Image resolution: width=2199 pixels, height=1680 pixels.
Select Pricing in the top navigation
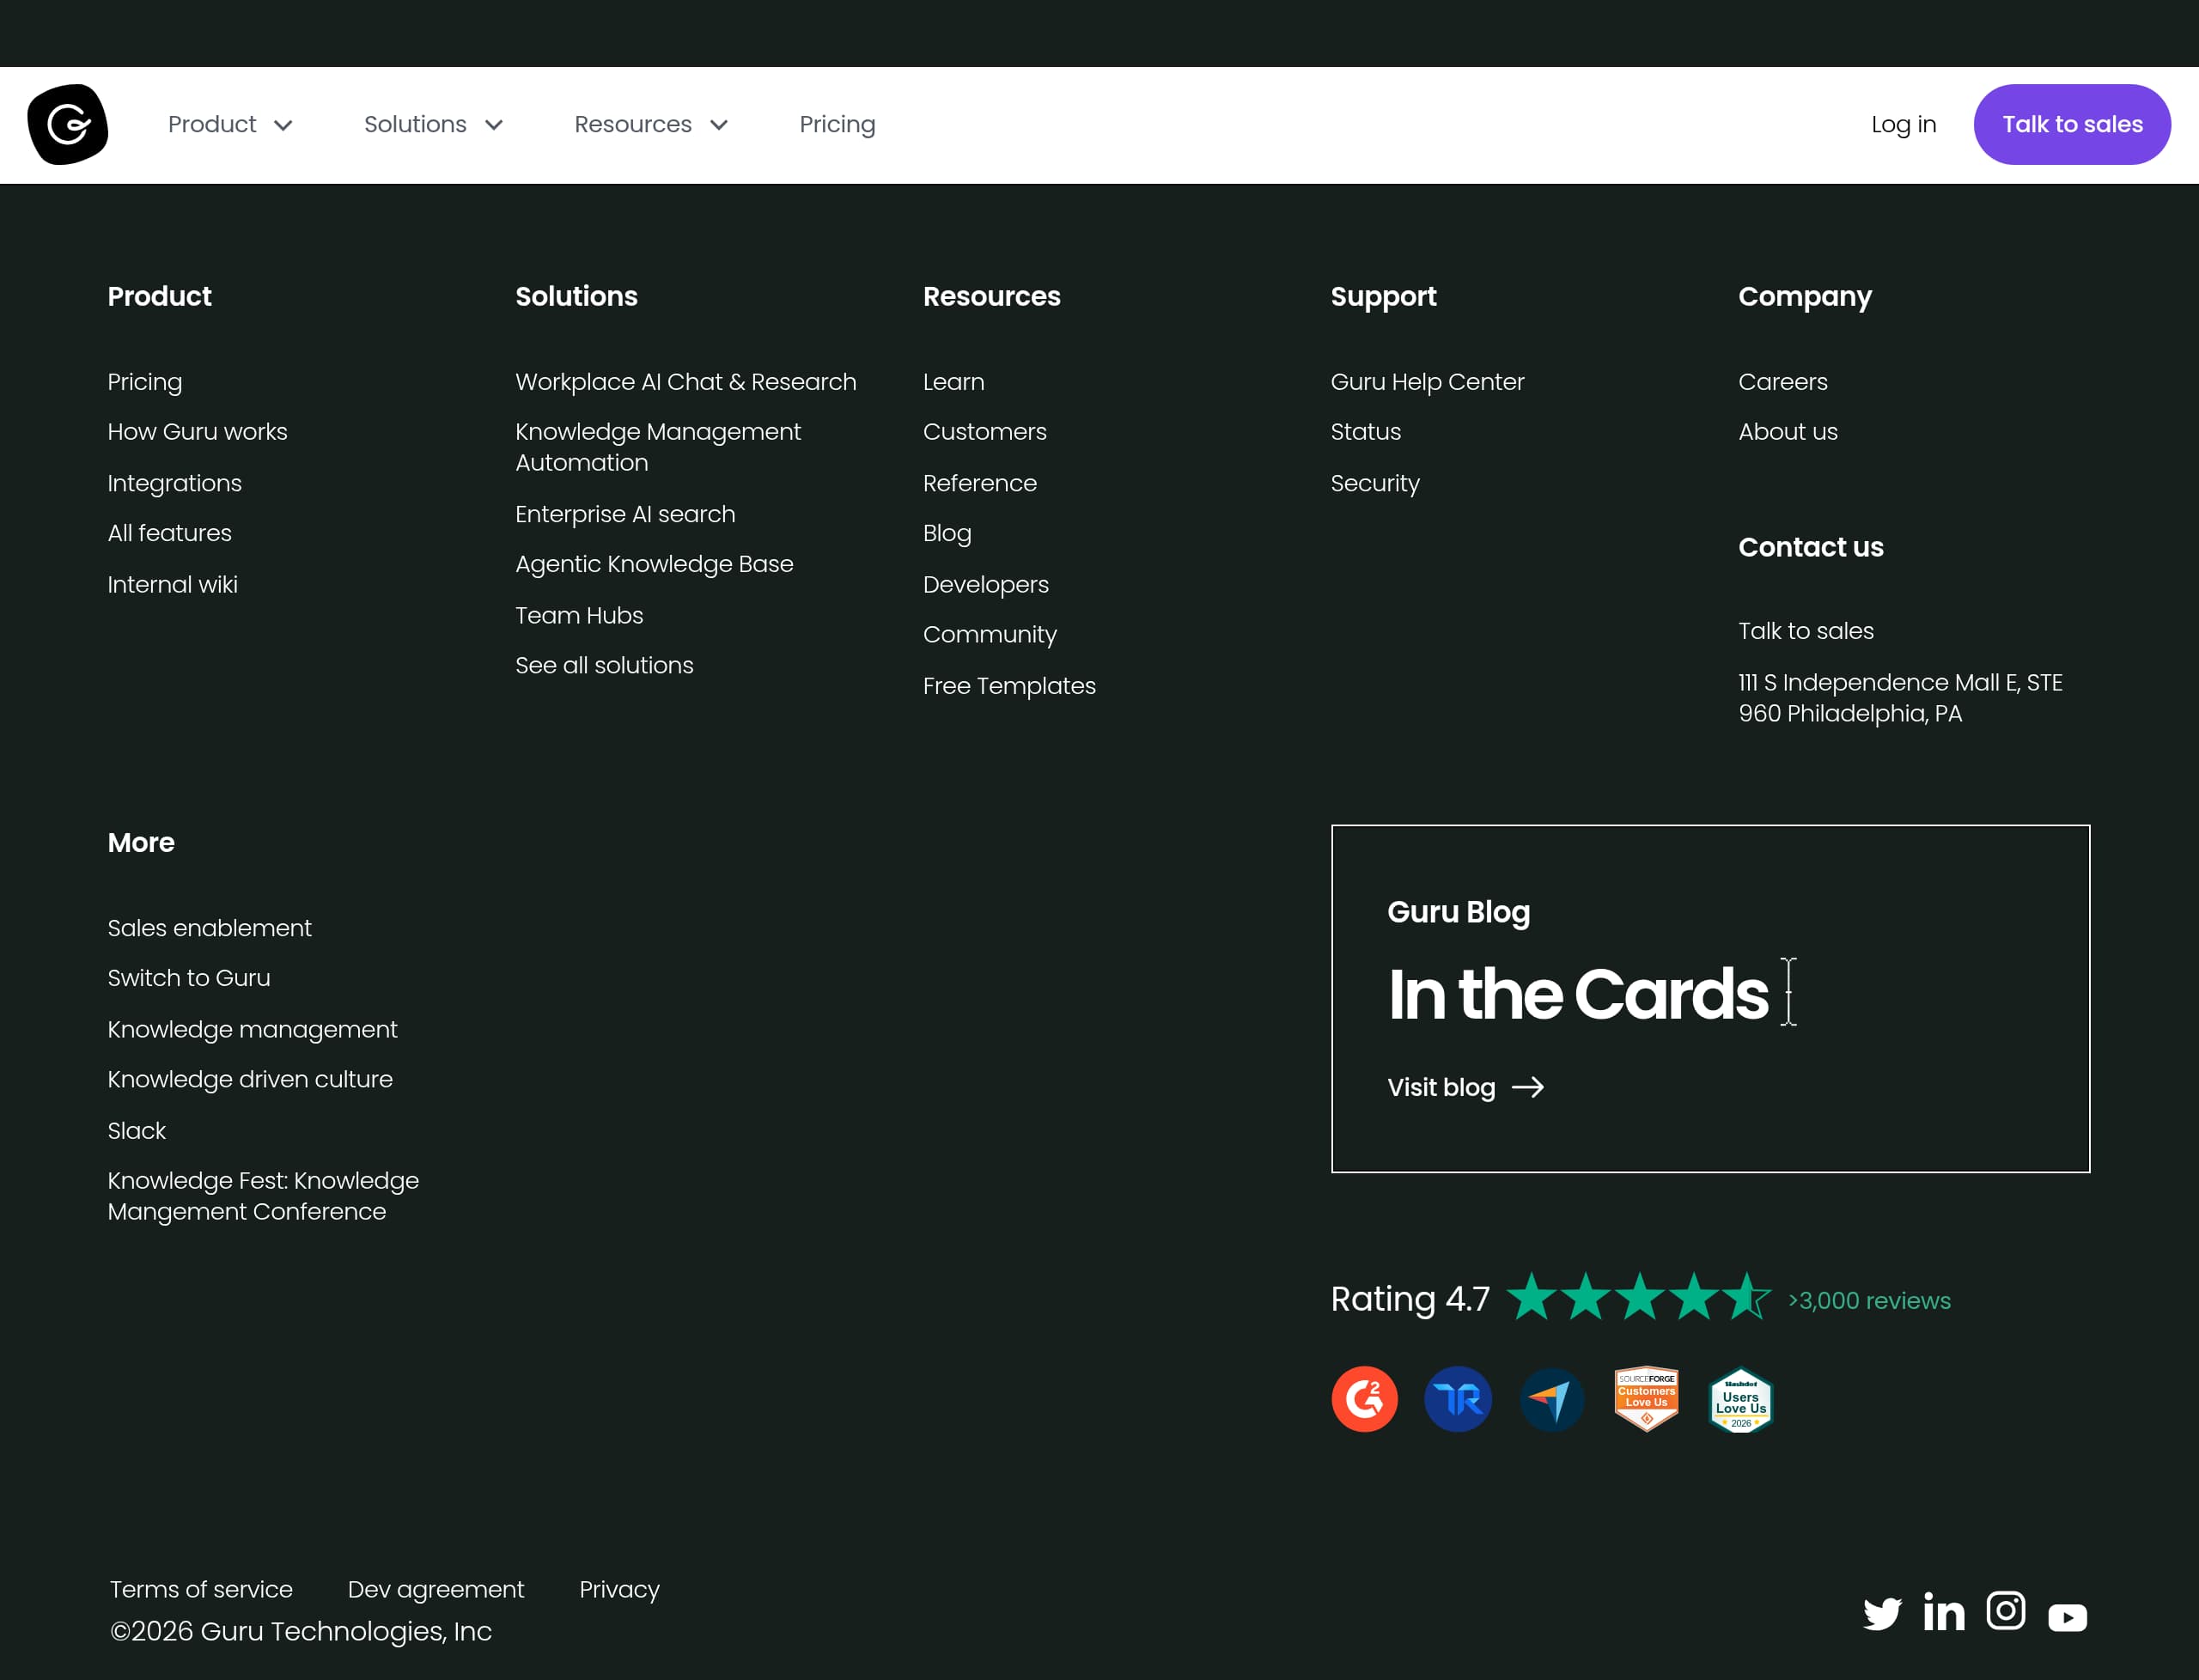click(x=837, y=124)
